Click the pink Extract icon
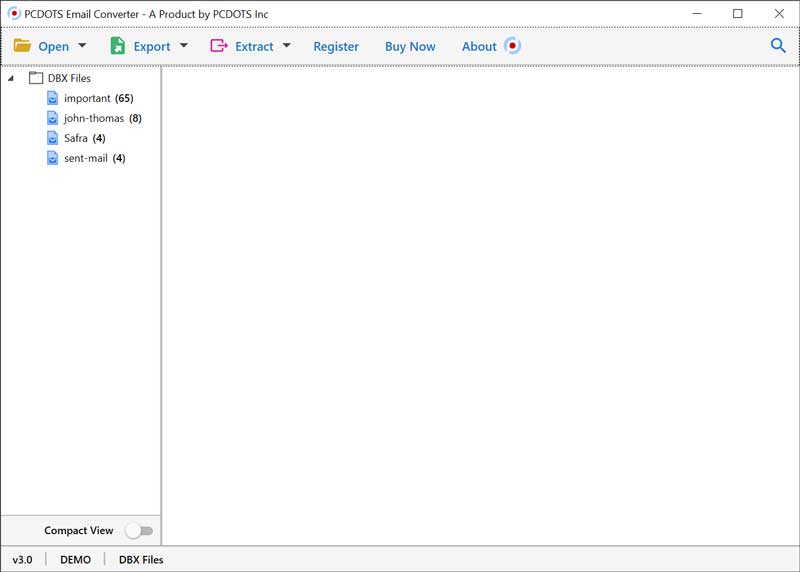The image size is (800, 572). coord(219,46)
